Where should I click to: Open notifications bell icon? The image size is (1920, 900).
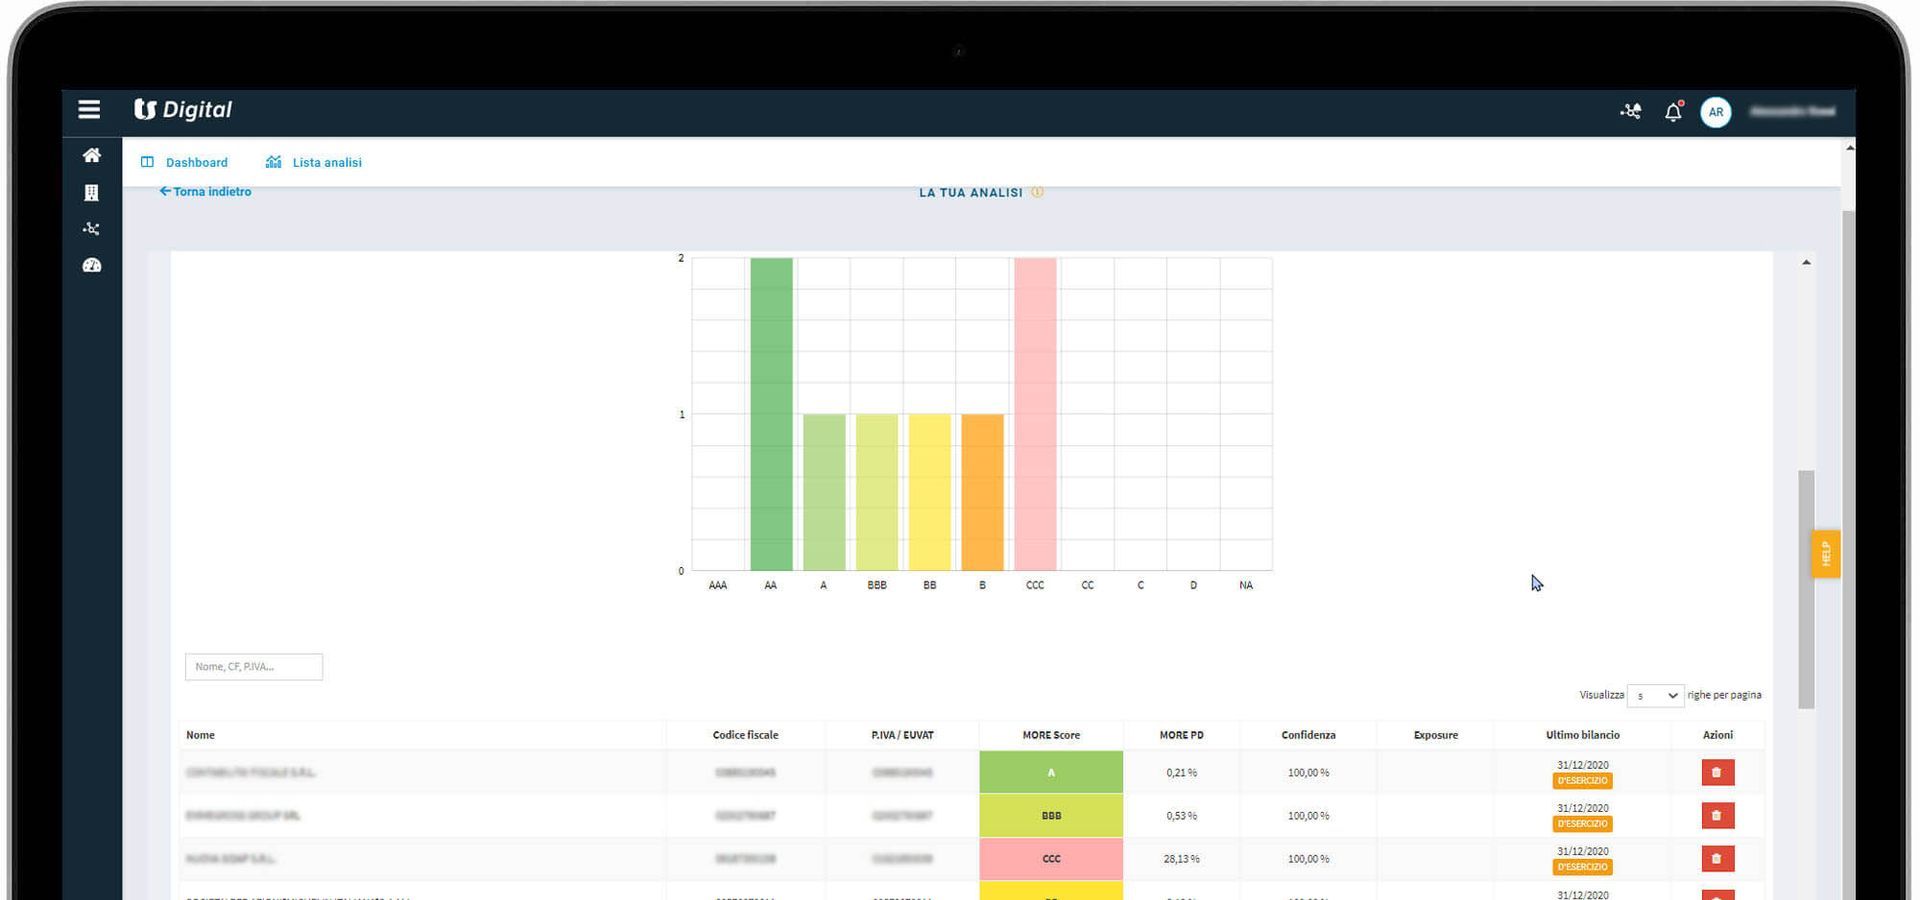1673,112
